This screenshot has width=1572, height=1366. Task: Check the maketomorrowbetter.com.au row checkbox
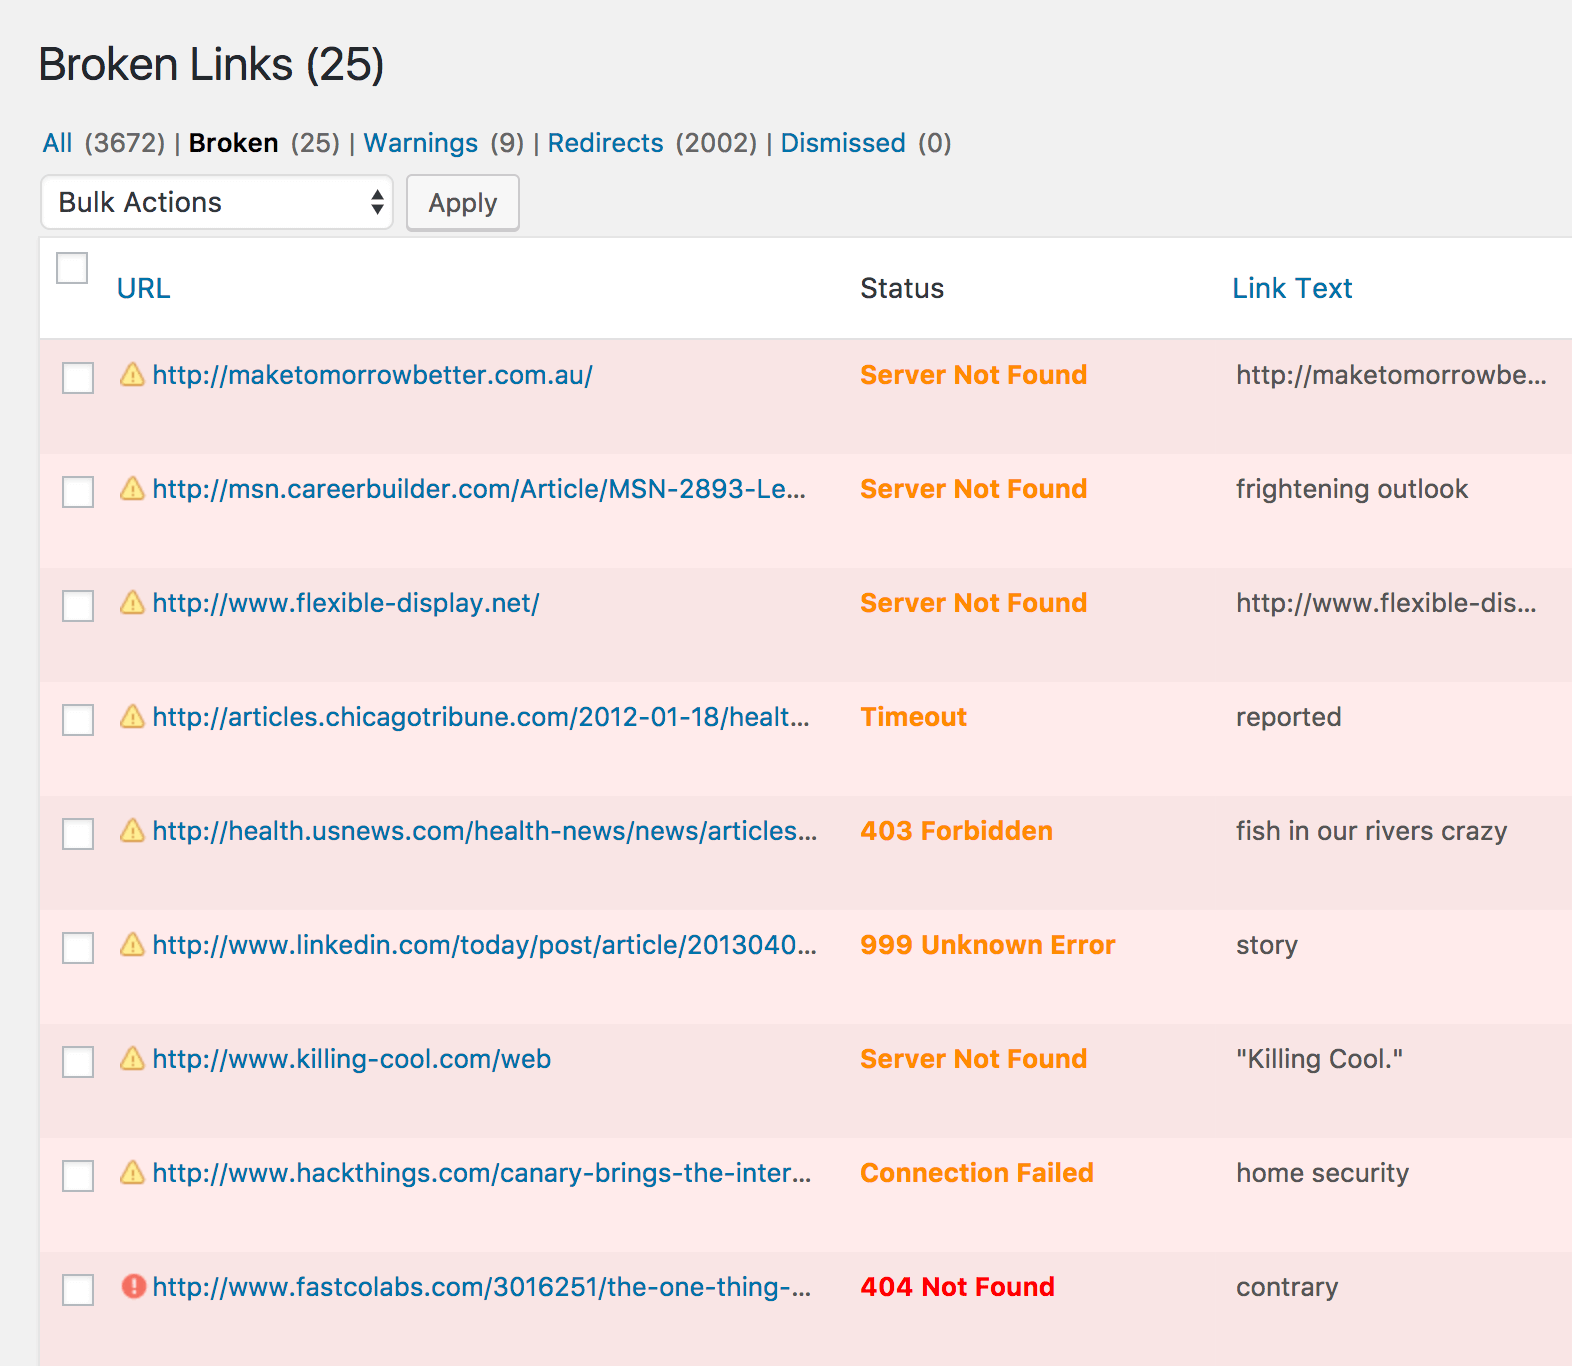[78, 378]
